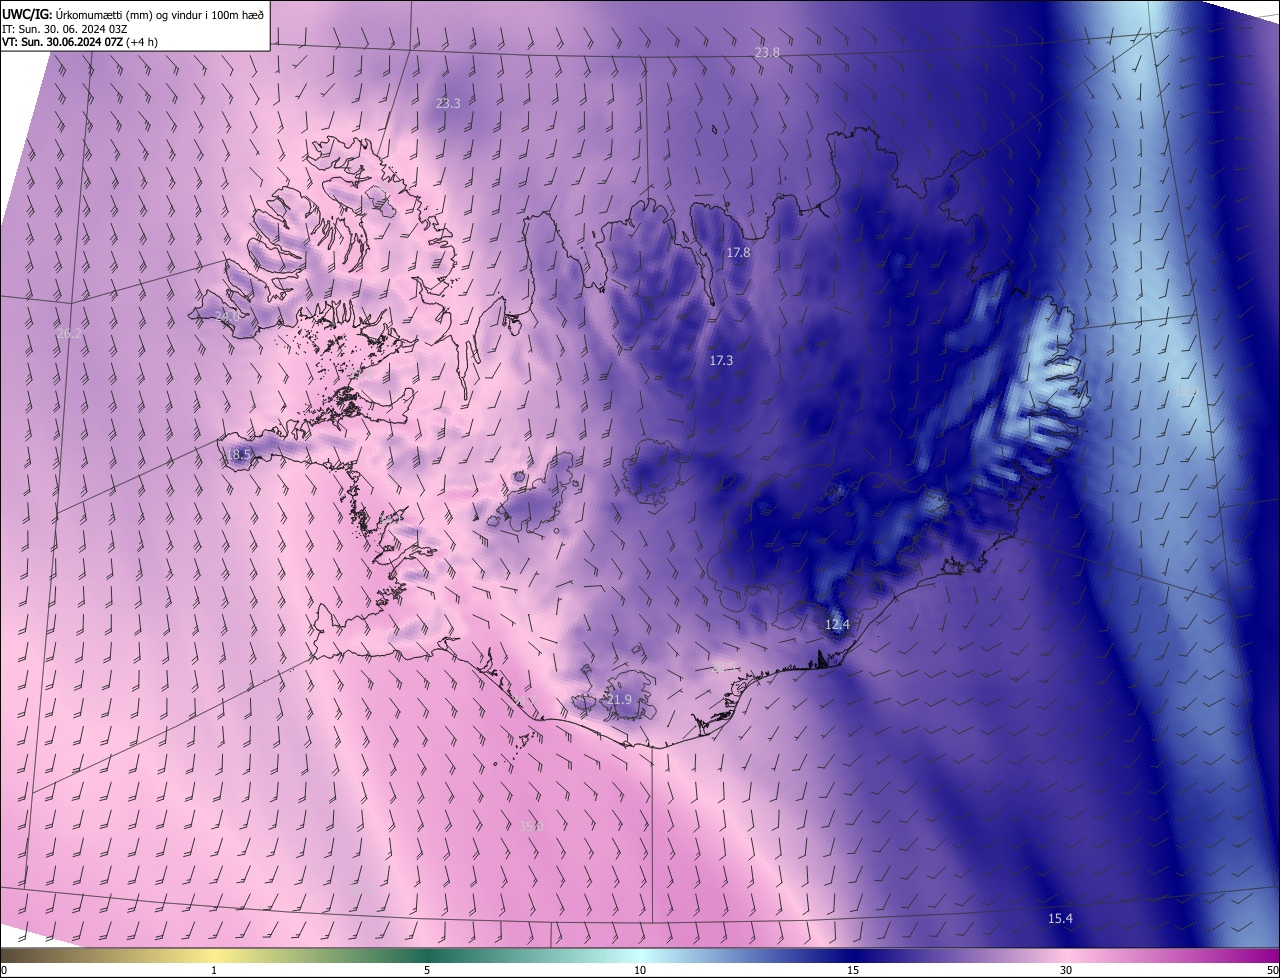Click the 24.0 value label on the Westfjords

227,316
